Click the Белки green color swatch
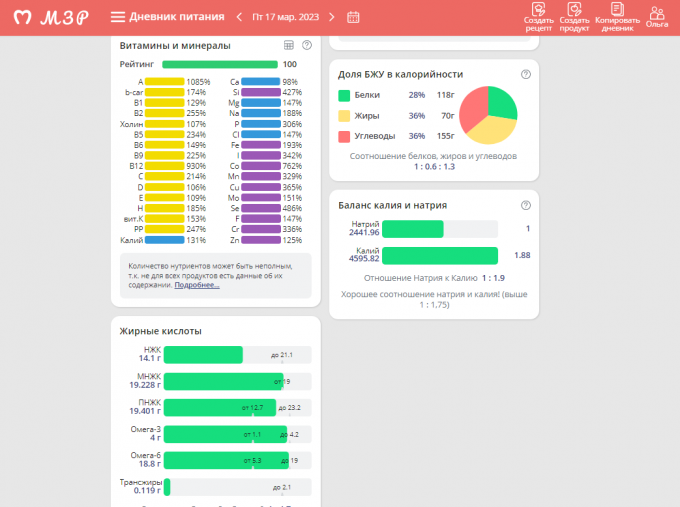The height and width of the screenshot is (507, 680). (344, 95)
